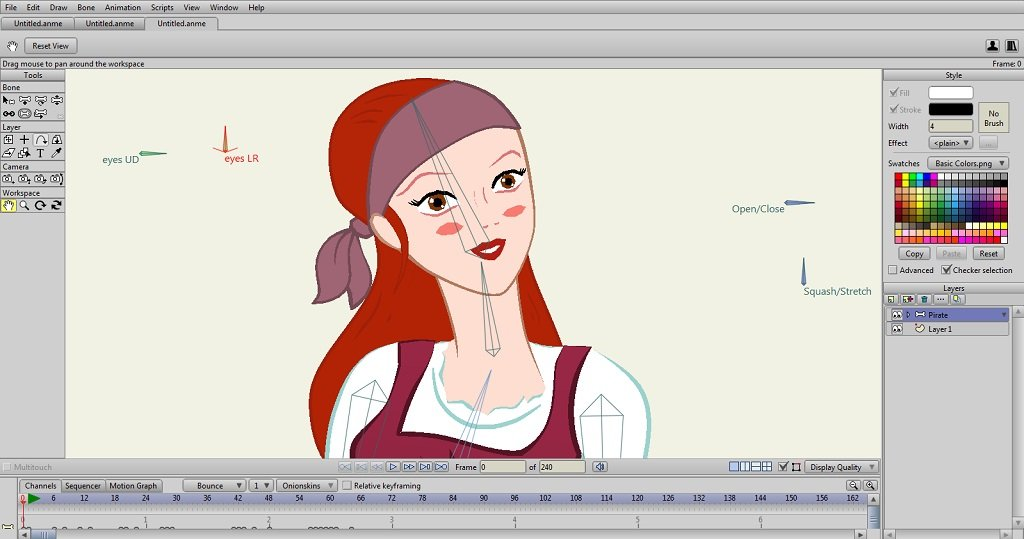Open the interval '1' dropdown
Screen dimensions: 1024x539
click(x=261, y=485)
